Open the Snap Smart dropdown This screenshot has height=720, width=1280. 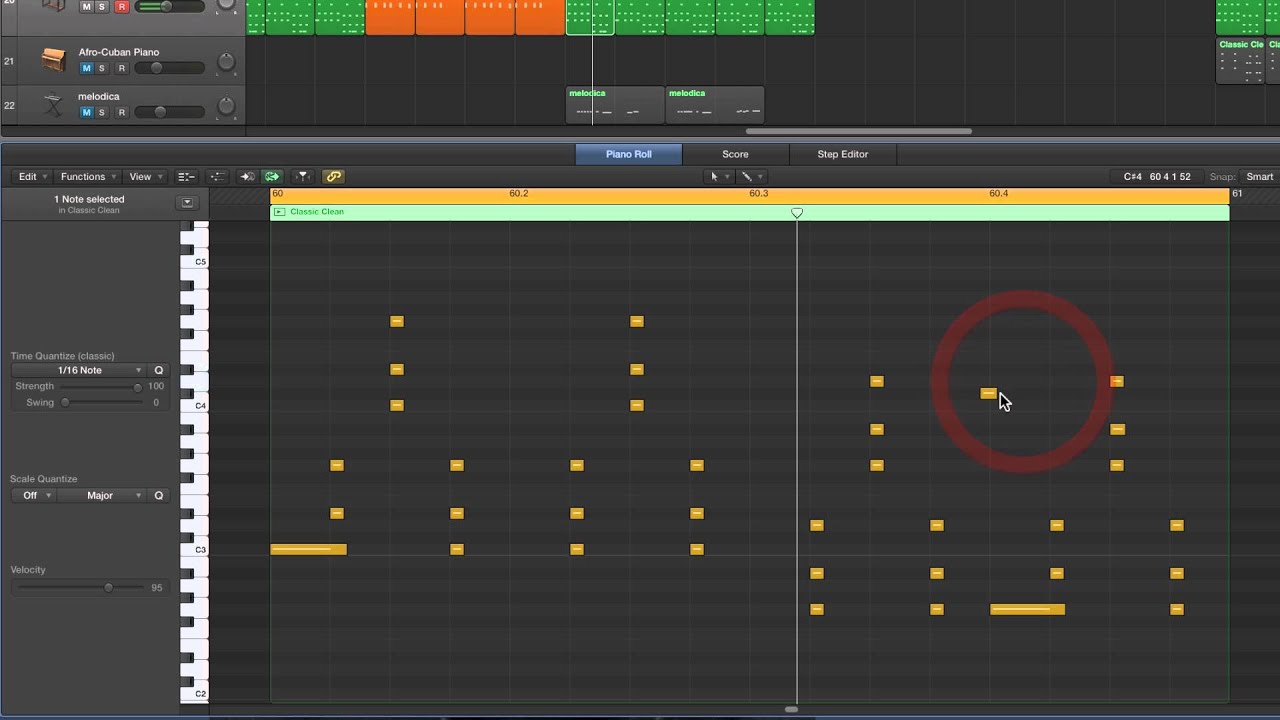1258,177
